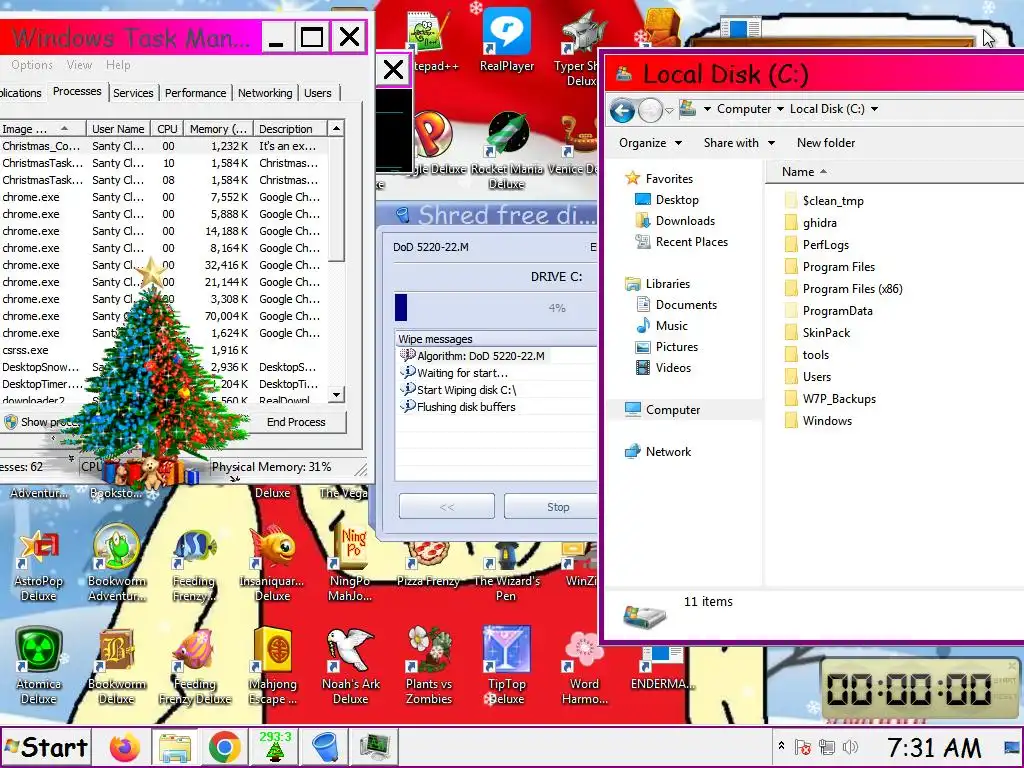1024x768 pixels.
Task: Open RealPlayer desktop shortcut
Action: [507, 40]
